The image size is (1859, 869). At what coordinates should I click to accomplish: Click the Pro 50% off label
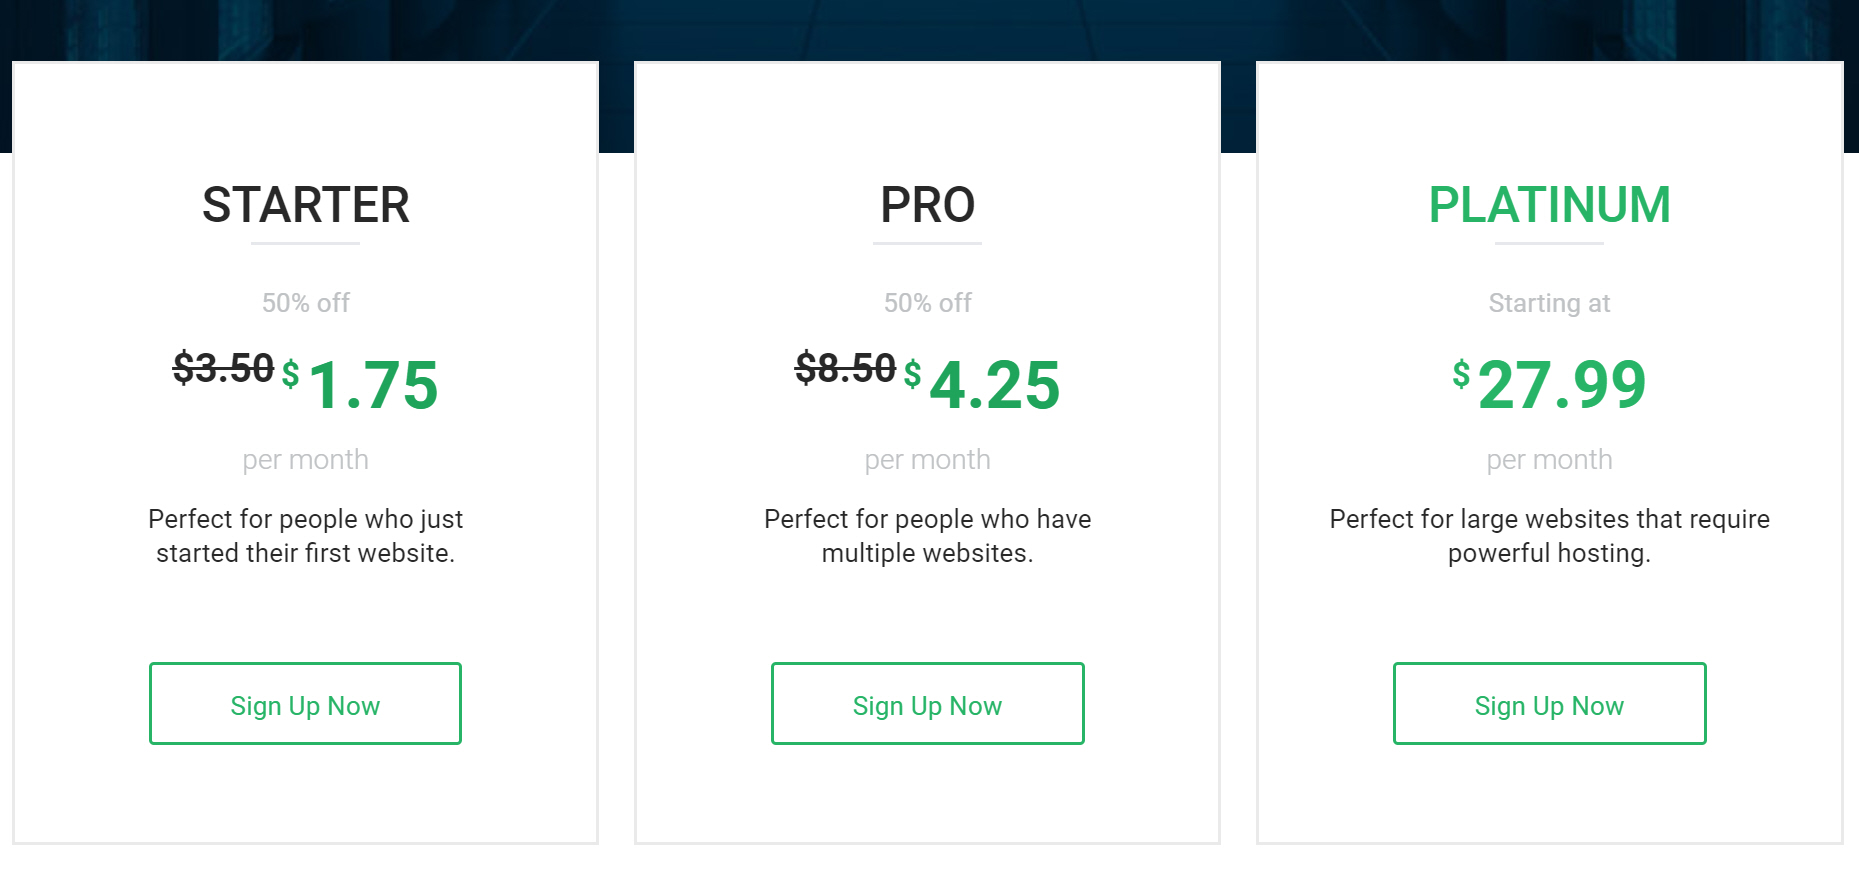click(x=926, y=303)
